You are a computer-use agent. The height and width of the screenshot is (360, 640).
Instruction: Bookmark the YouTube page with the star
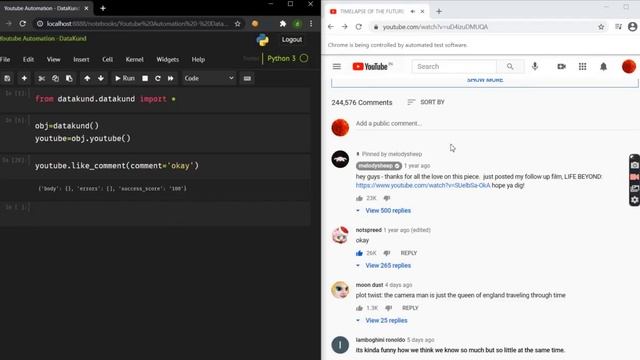click(x=601, y=27)
